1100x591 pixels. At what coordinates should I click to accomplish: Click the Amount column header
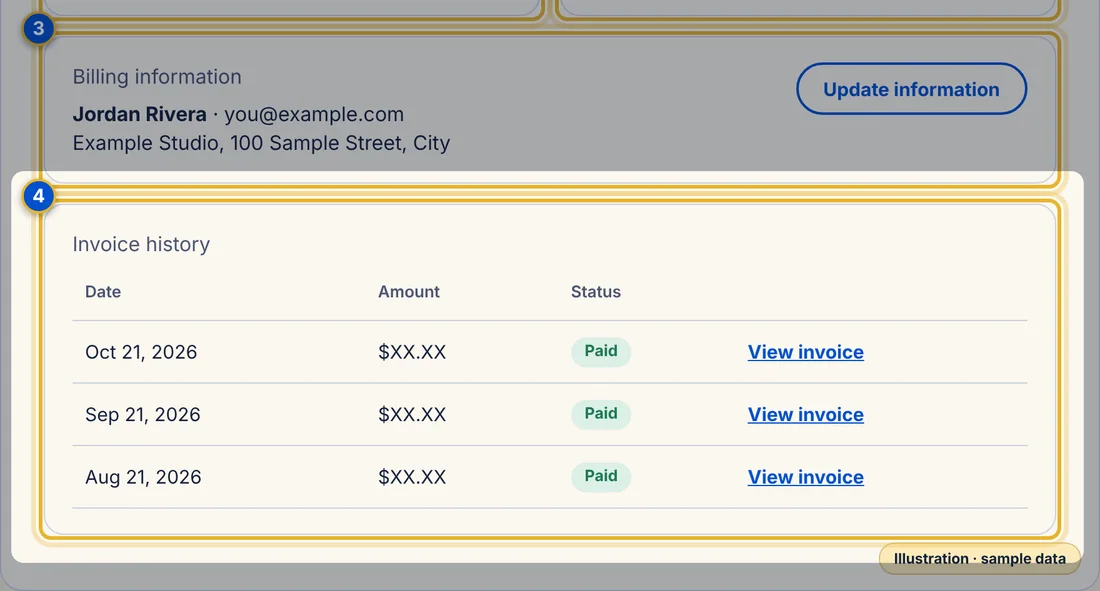click(409, 291)
